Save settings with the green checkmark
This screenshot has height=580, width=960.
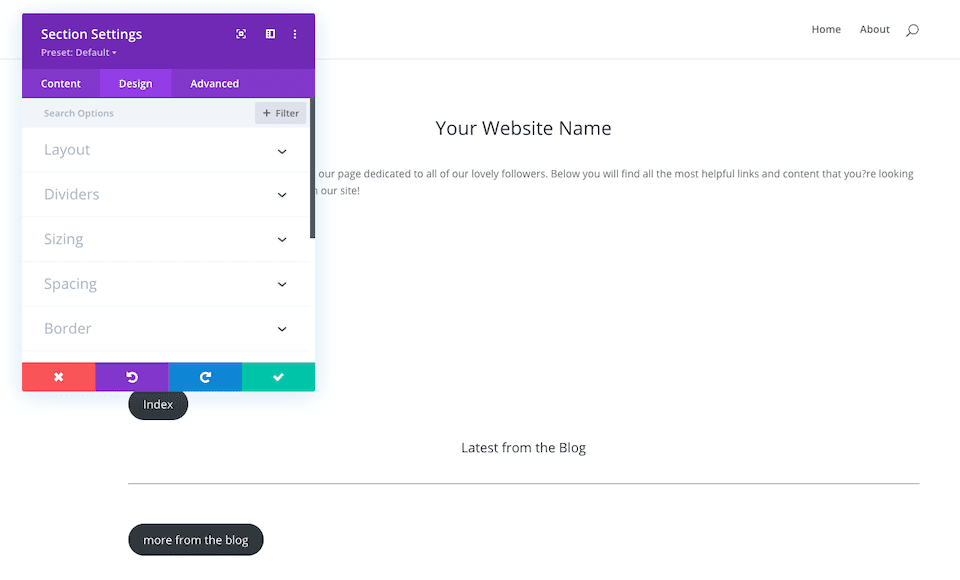click(278, 377)
